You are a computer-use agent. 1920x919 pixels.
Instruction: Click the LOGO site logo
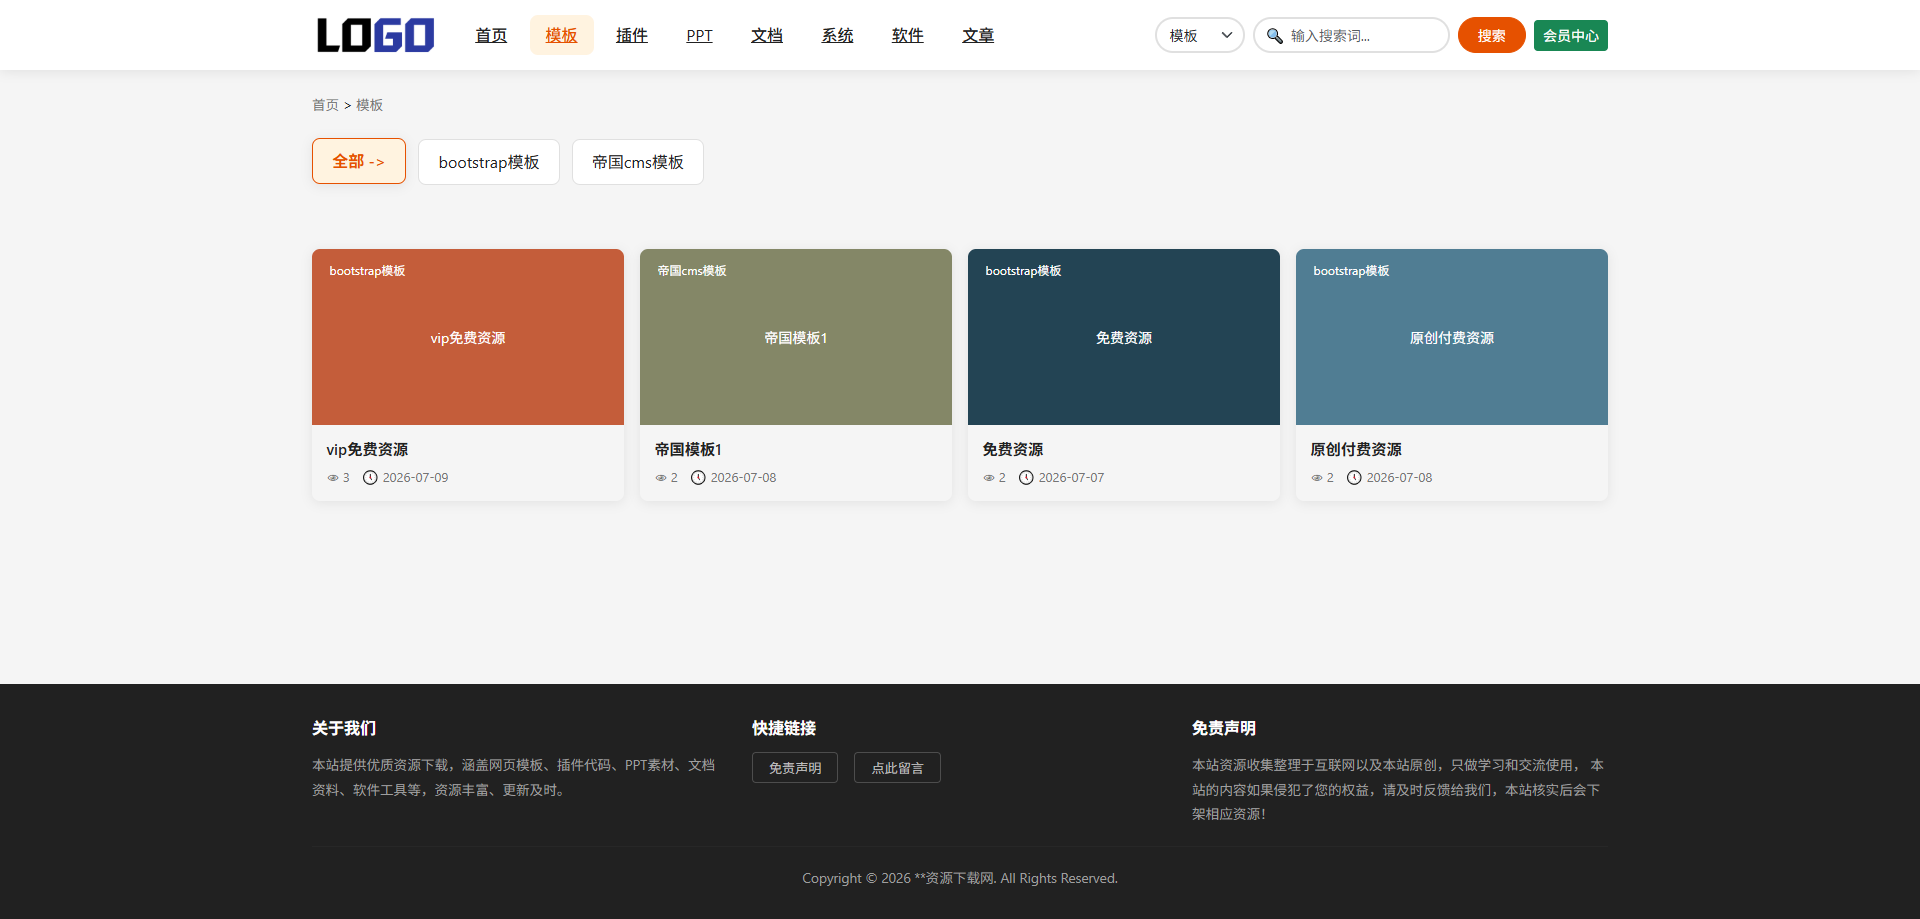(375, 35)
